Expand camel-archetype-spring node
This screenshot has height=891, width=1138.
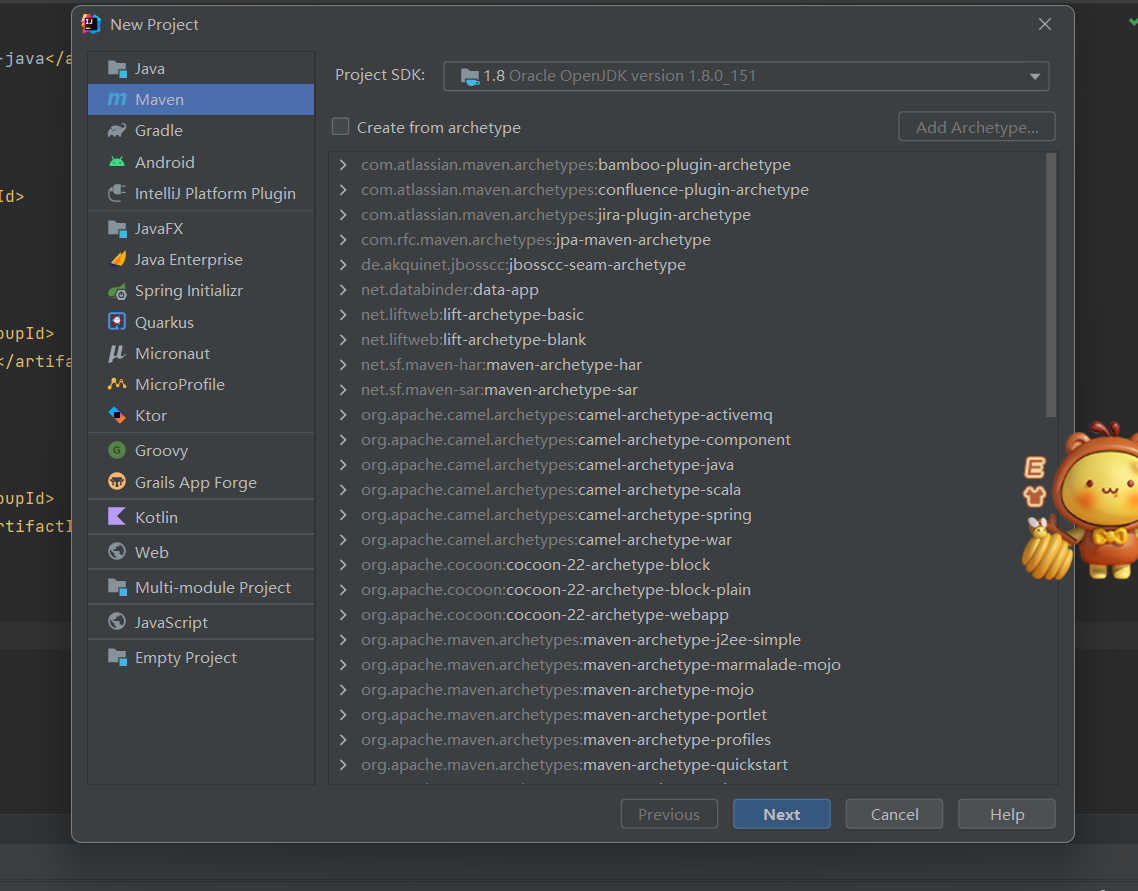click(343, 515)
